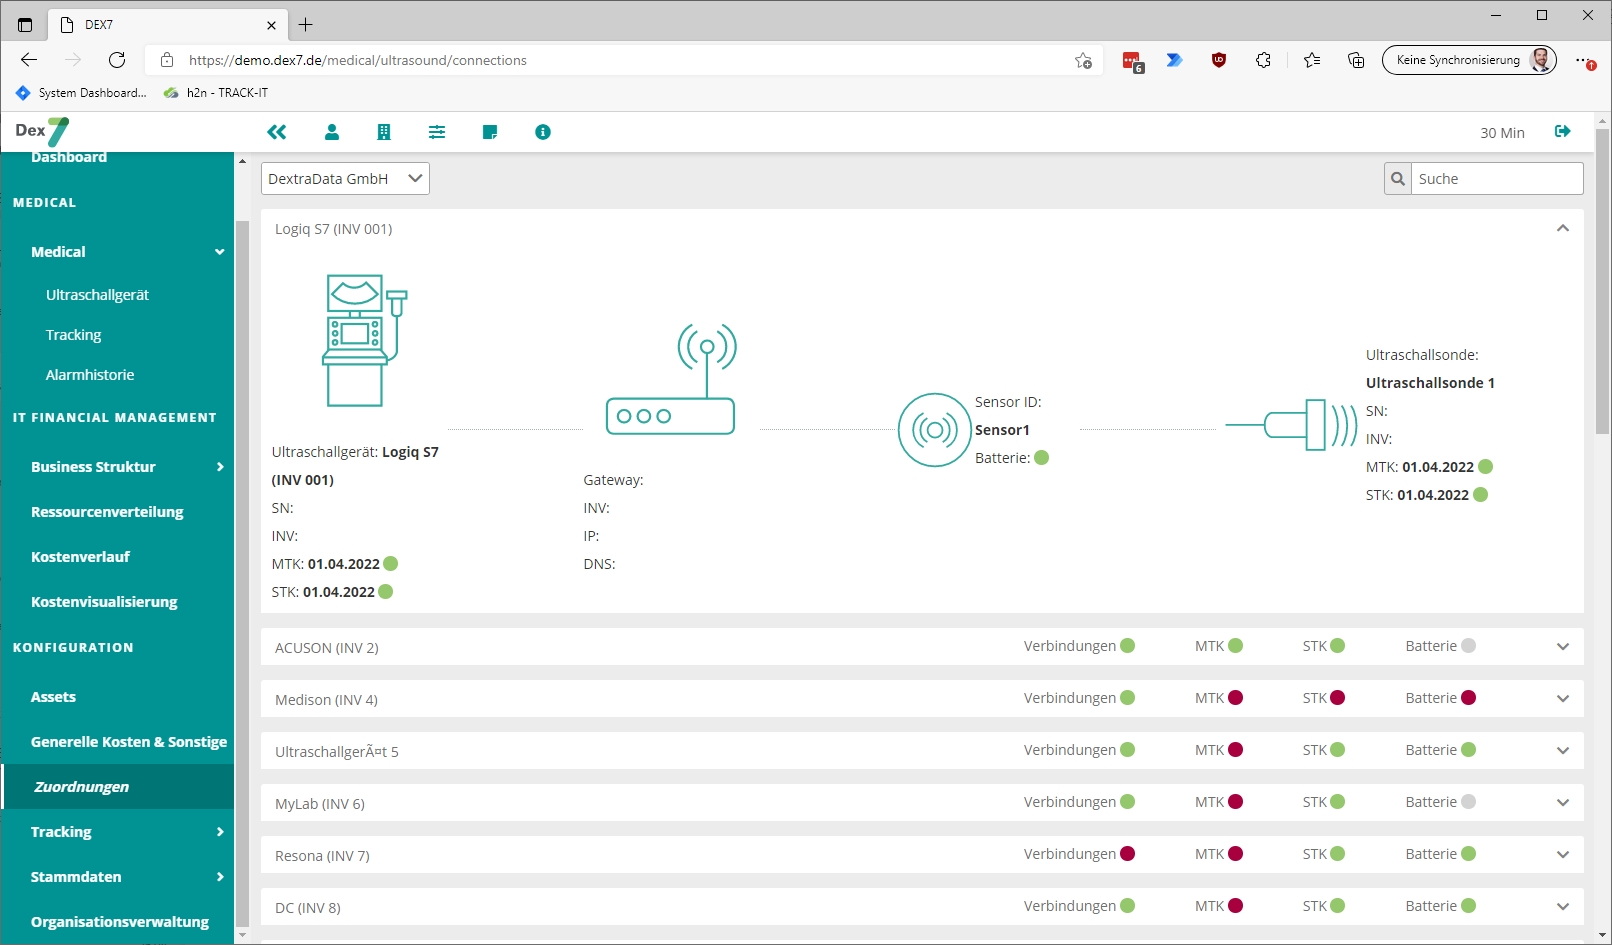The height and width of the screenshot is (945, 1612).
Task: Collapse sidebar with double chevron icon
Action: point(277,132)
